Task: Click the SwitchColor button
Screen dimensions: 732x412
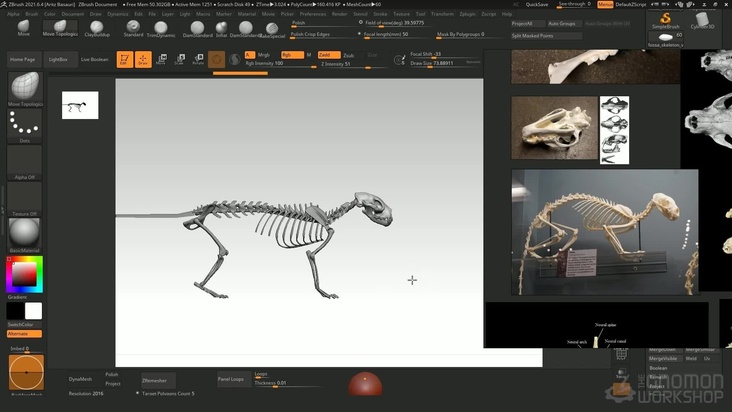Action: [x=24, y=324]
